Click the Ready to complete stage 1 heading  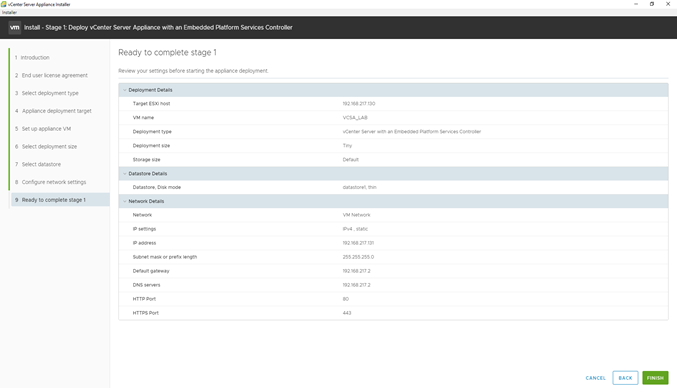tap(168, 53)
